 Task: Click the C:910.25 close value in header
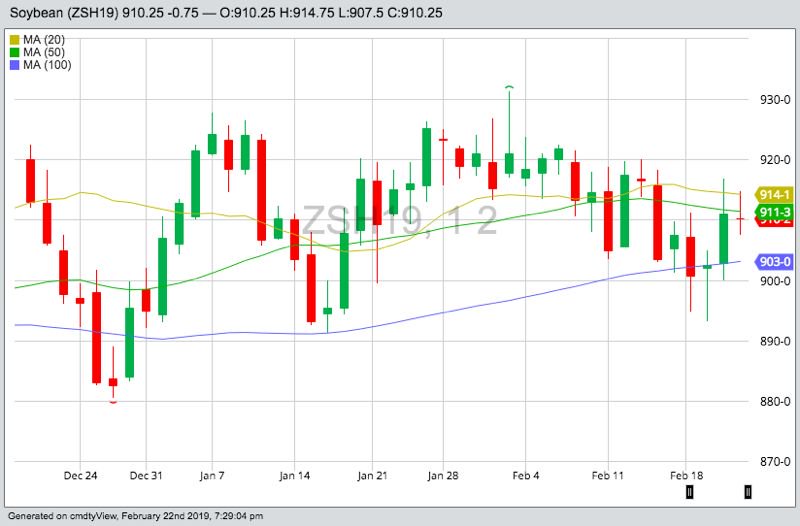(415, 13)
